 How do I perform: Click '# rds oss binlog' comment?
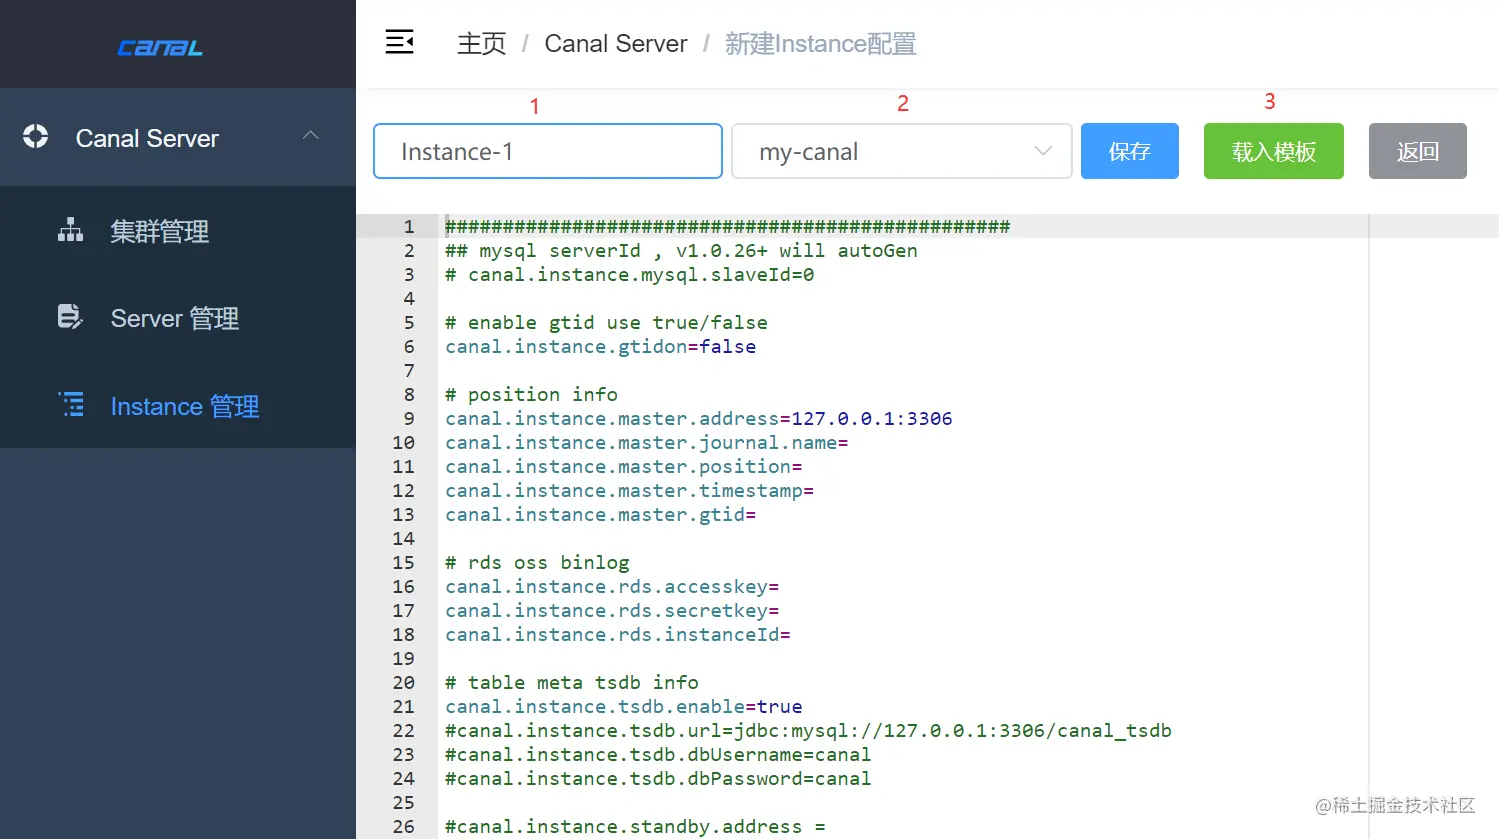click(x=537, y=562)
